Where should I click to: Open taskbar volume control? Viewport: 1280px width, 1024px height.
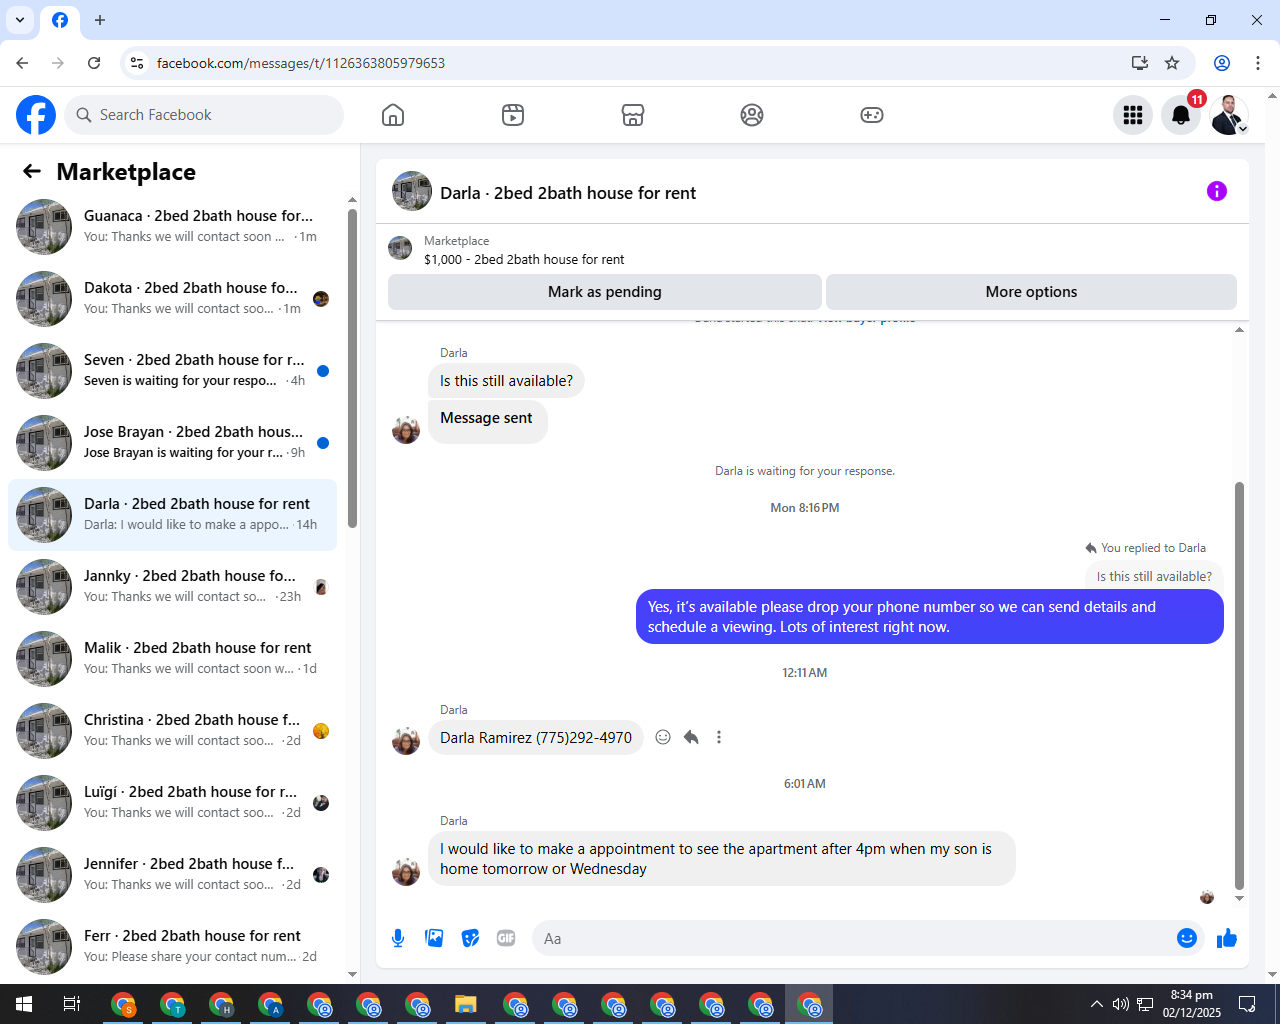tap(1121, 1004)
